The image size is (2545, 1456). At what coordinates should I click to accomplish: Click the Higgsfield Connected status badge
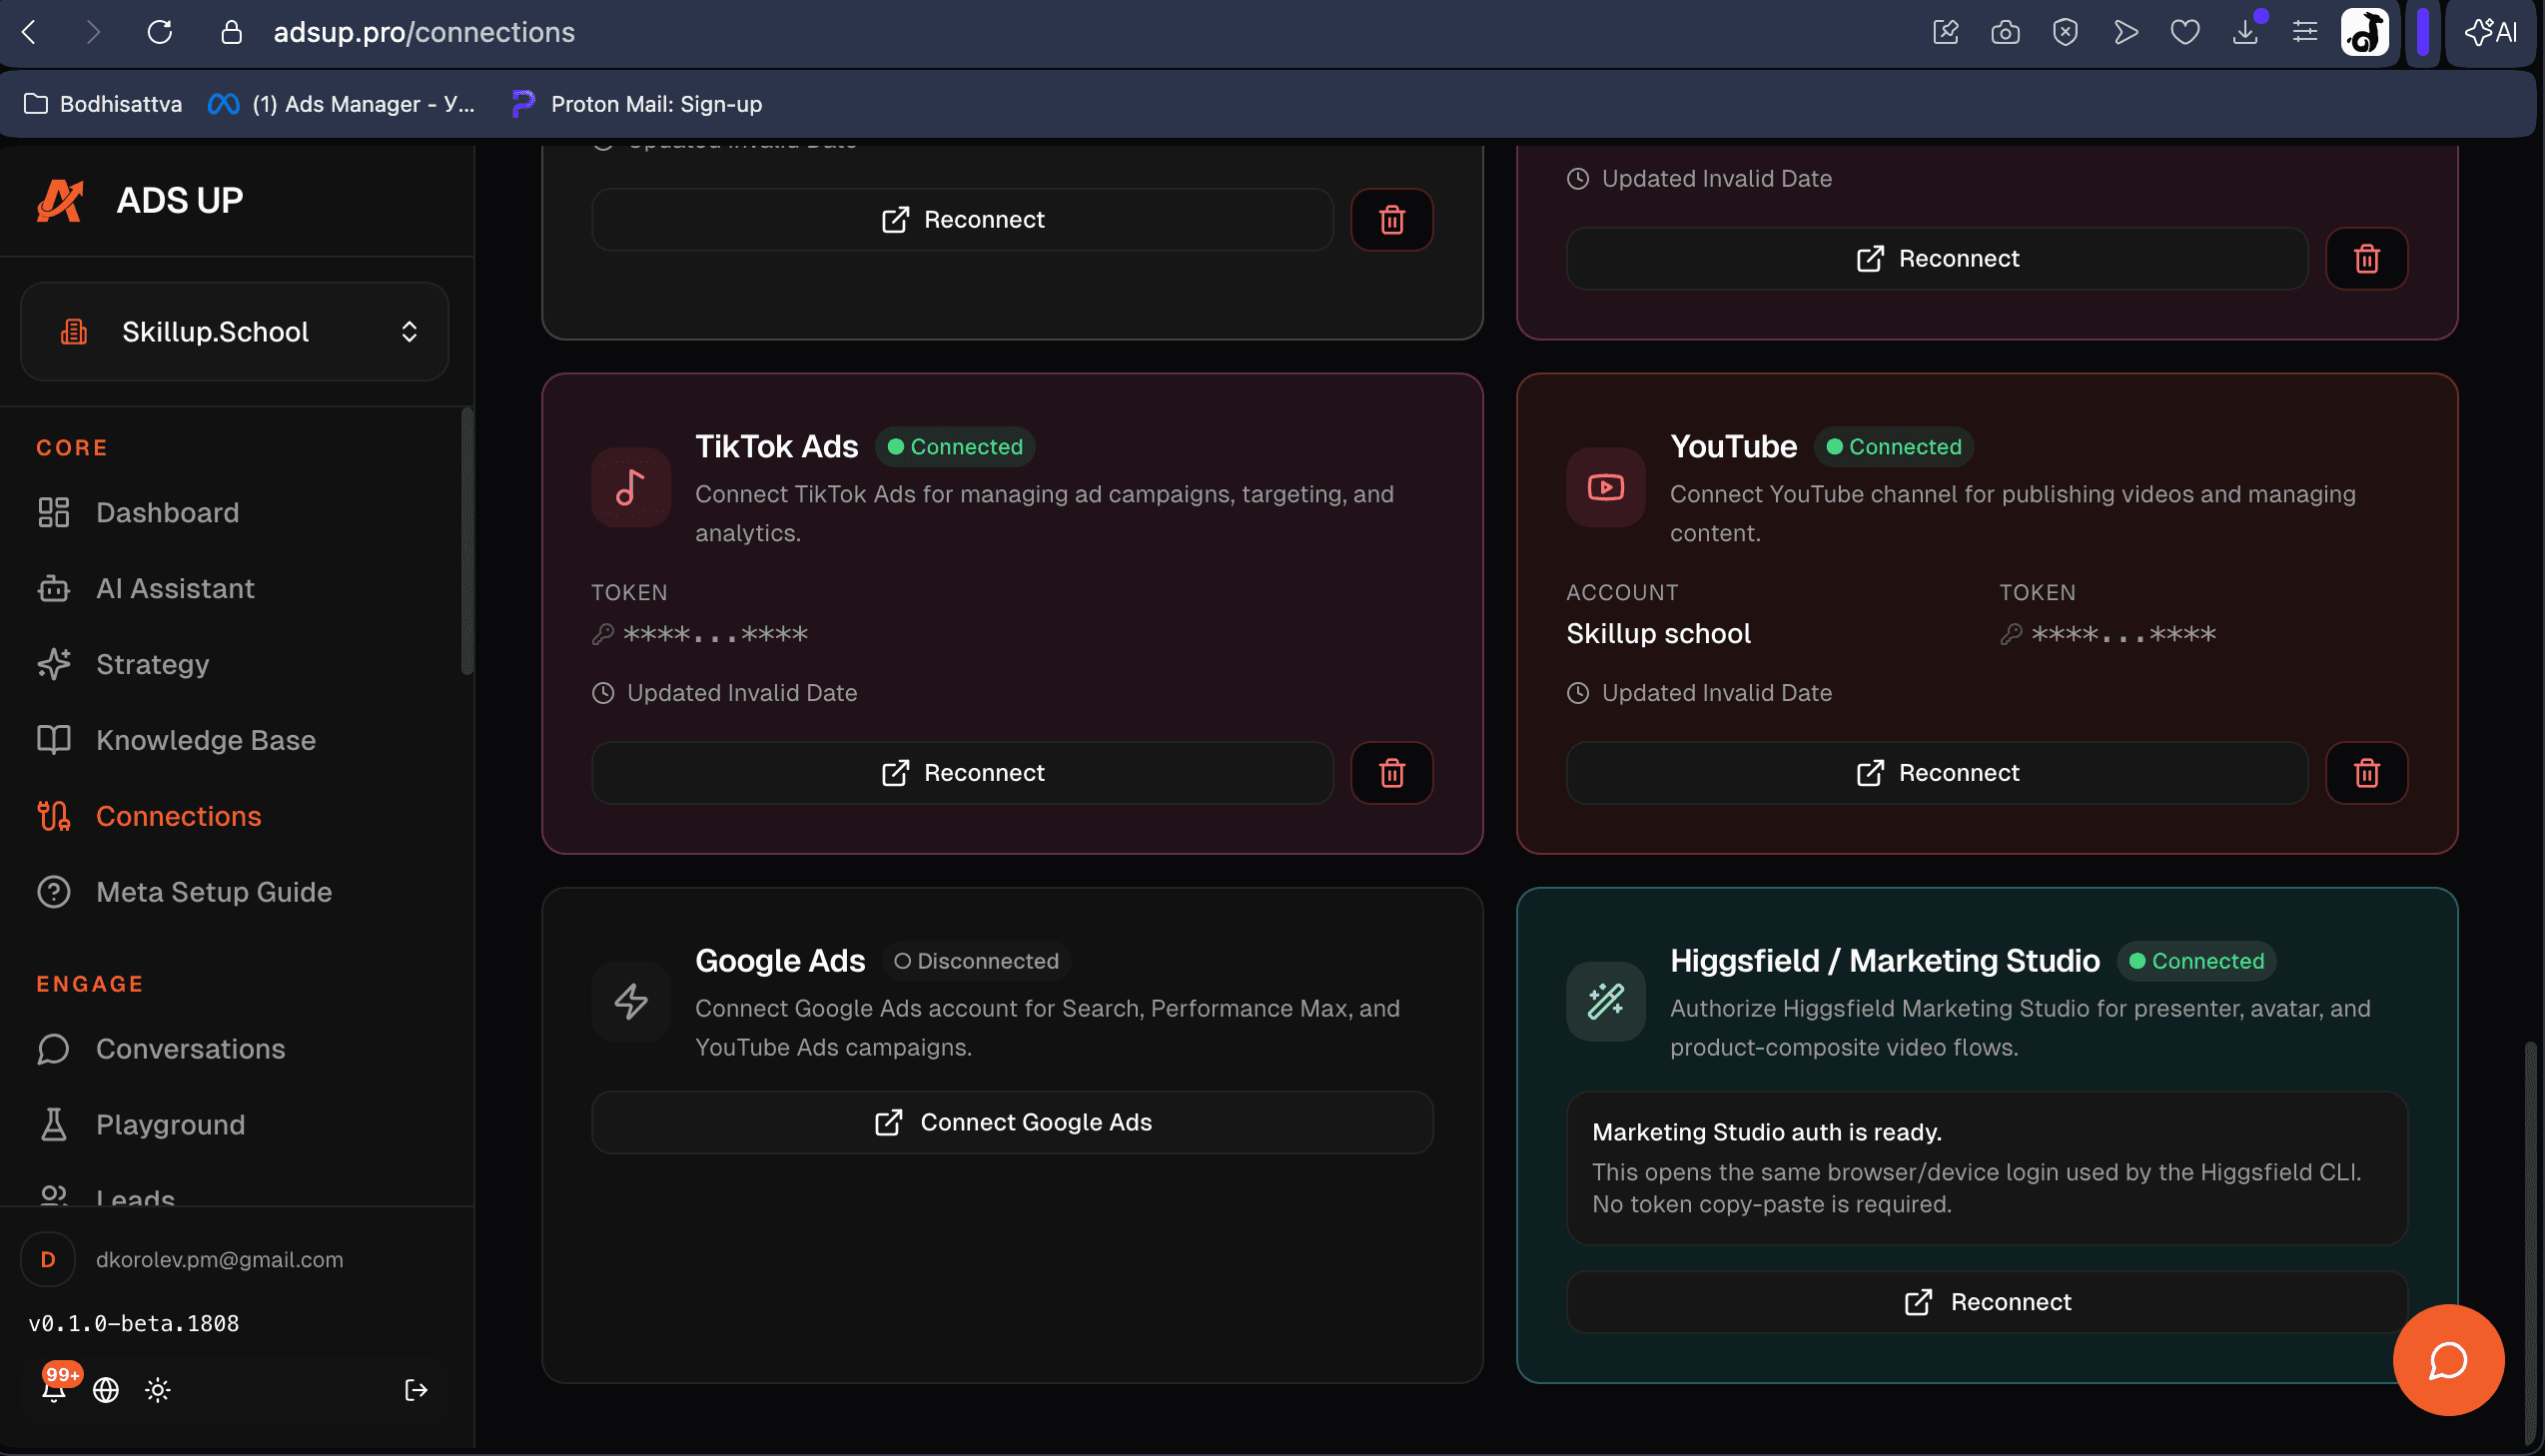pyautogui.click(x=2196, y=961)
